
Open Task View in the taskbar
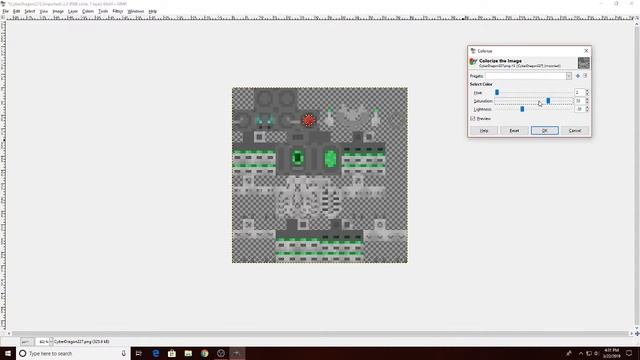[x=138, y=353]
